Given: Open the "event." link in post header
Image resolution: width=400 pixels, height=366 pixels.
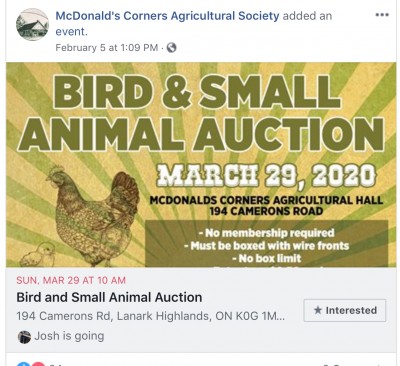Looking at the screenshot, I should (x=71, y=32).
